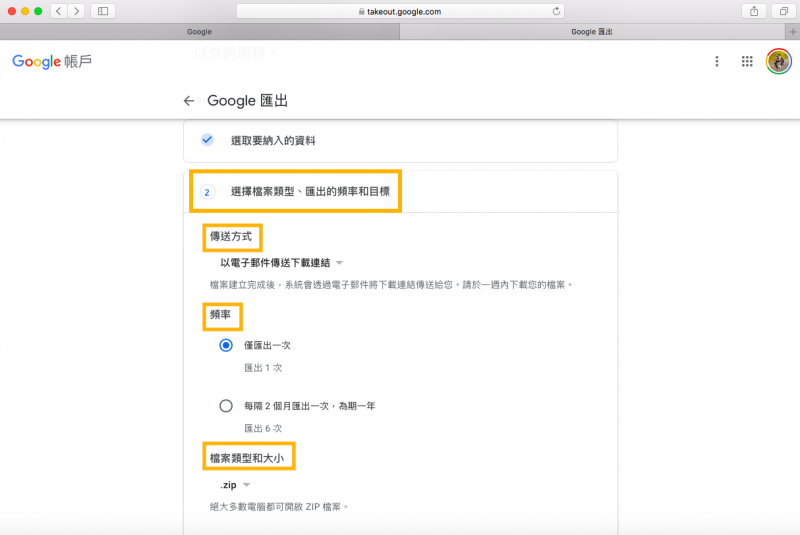Add a new tab with plus icon

[792, 32]
